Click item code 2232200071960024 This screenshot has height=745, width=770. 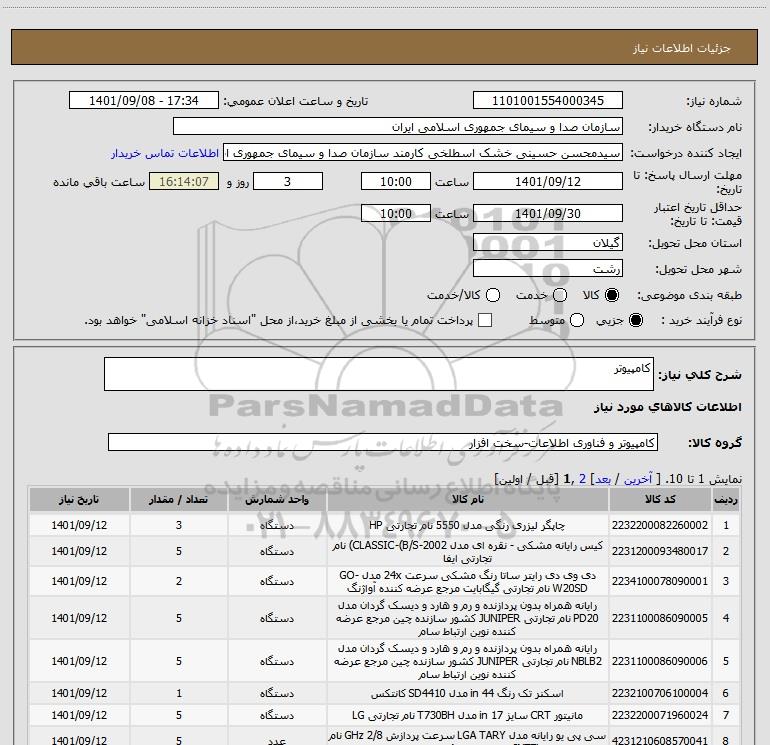click(660, 715)
